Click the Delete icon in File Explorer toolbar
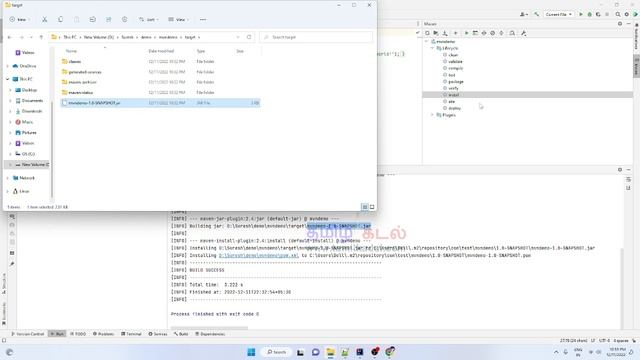This screenshot has height=360, width=640. [124, 20]
